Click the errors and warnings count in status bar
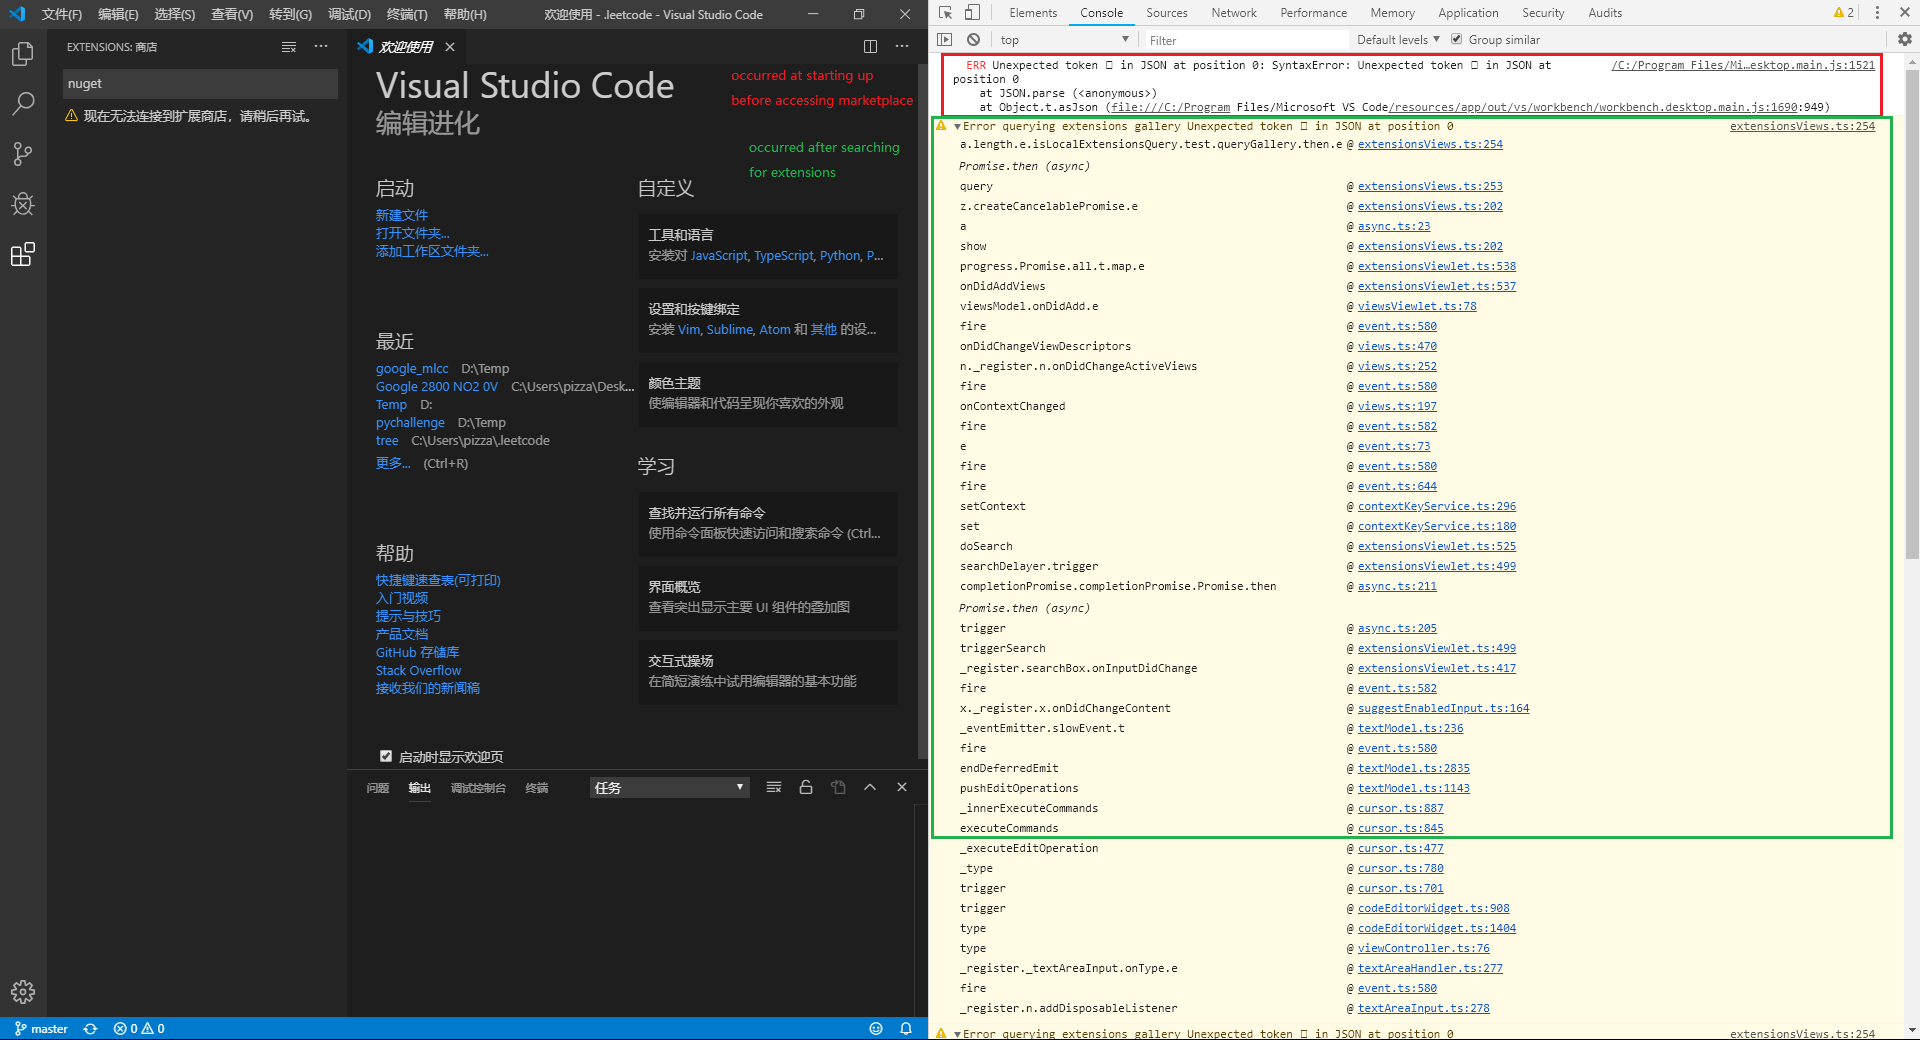 139,1028
